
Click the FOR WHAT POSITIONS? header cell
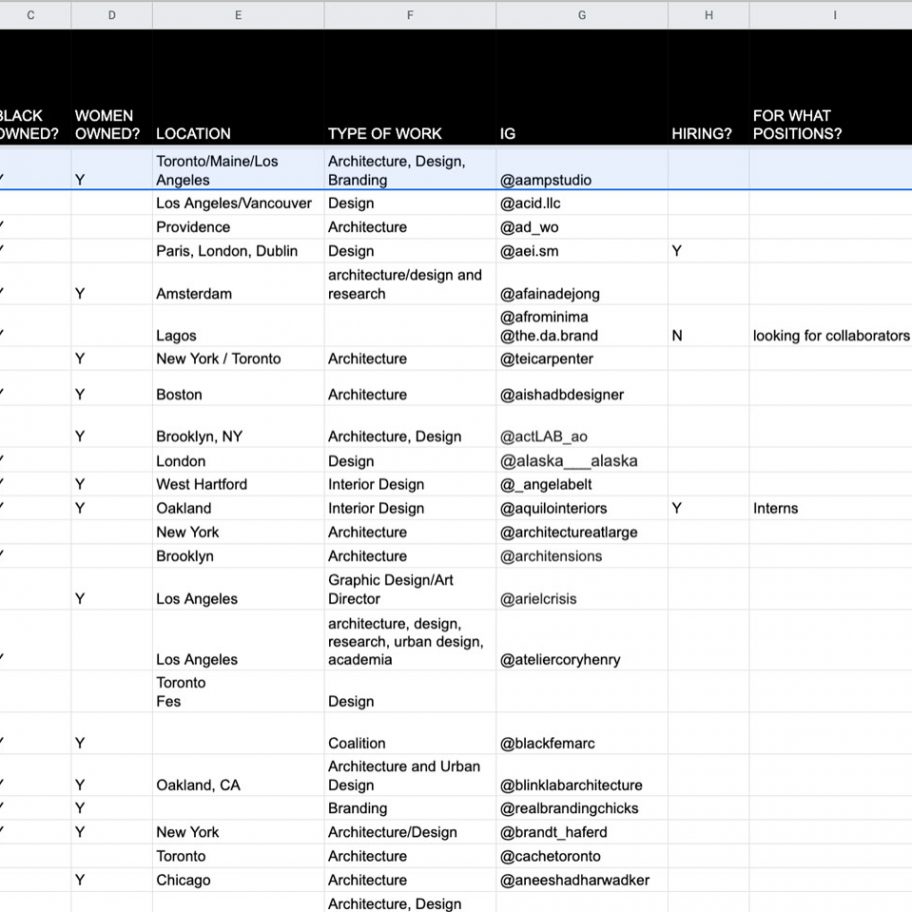(831, 87)
